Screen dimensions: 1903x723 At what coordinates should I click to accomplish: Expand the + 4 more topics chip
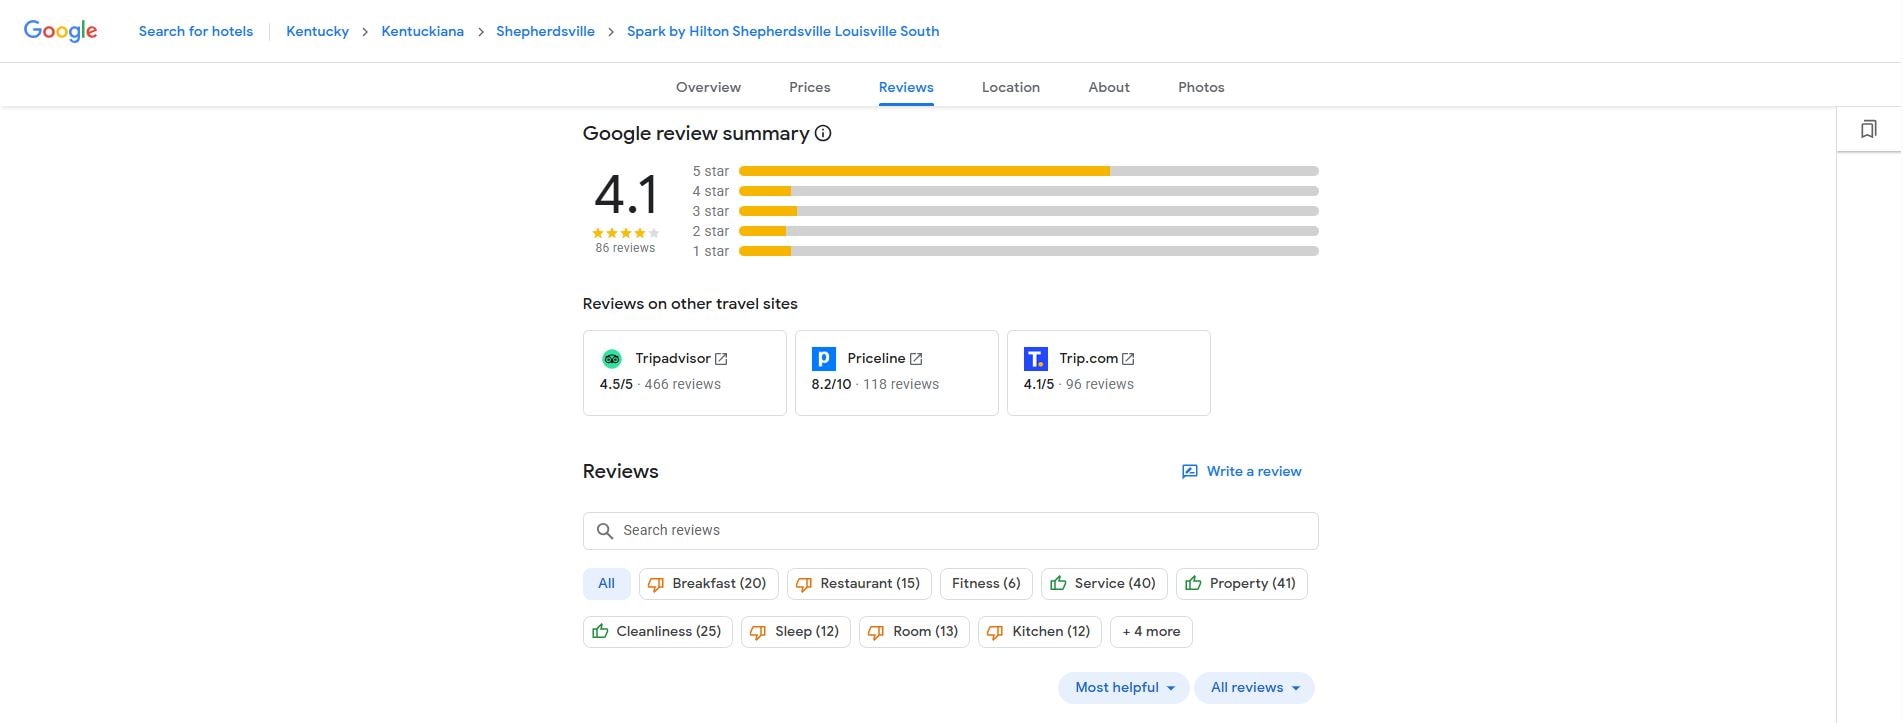tap(1151, 632)
